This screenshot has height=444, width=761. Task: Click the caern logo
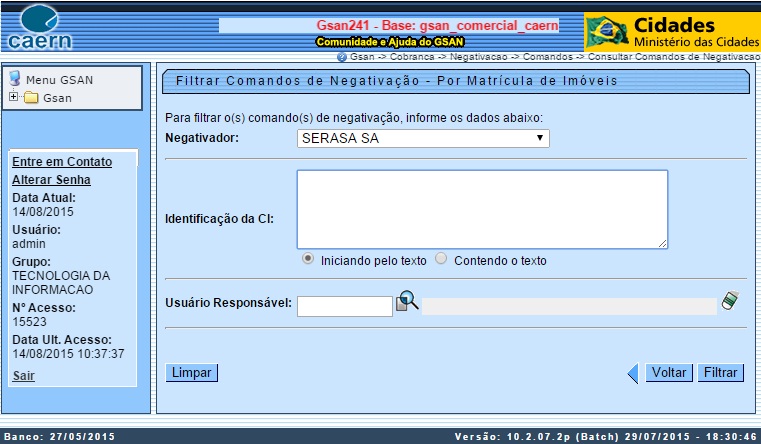click(39, 27)
